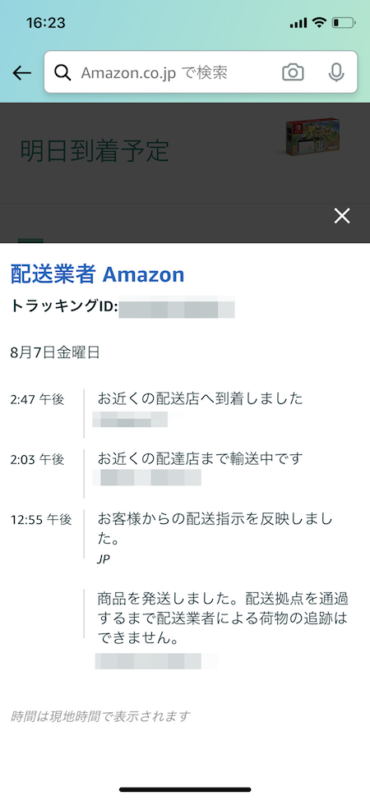
Task: Tap the microphone voice search icon
Action: coord(335,72)
